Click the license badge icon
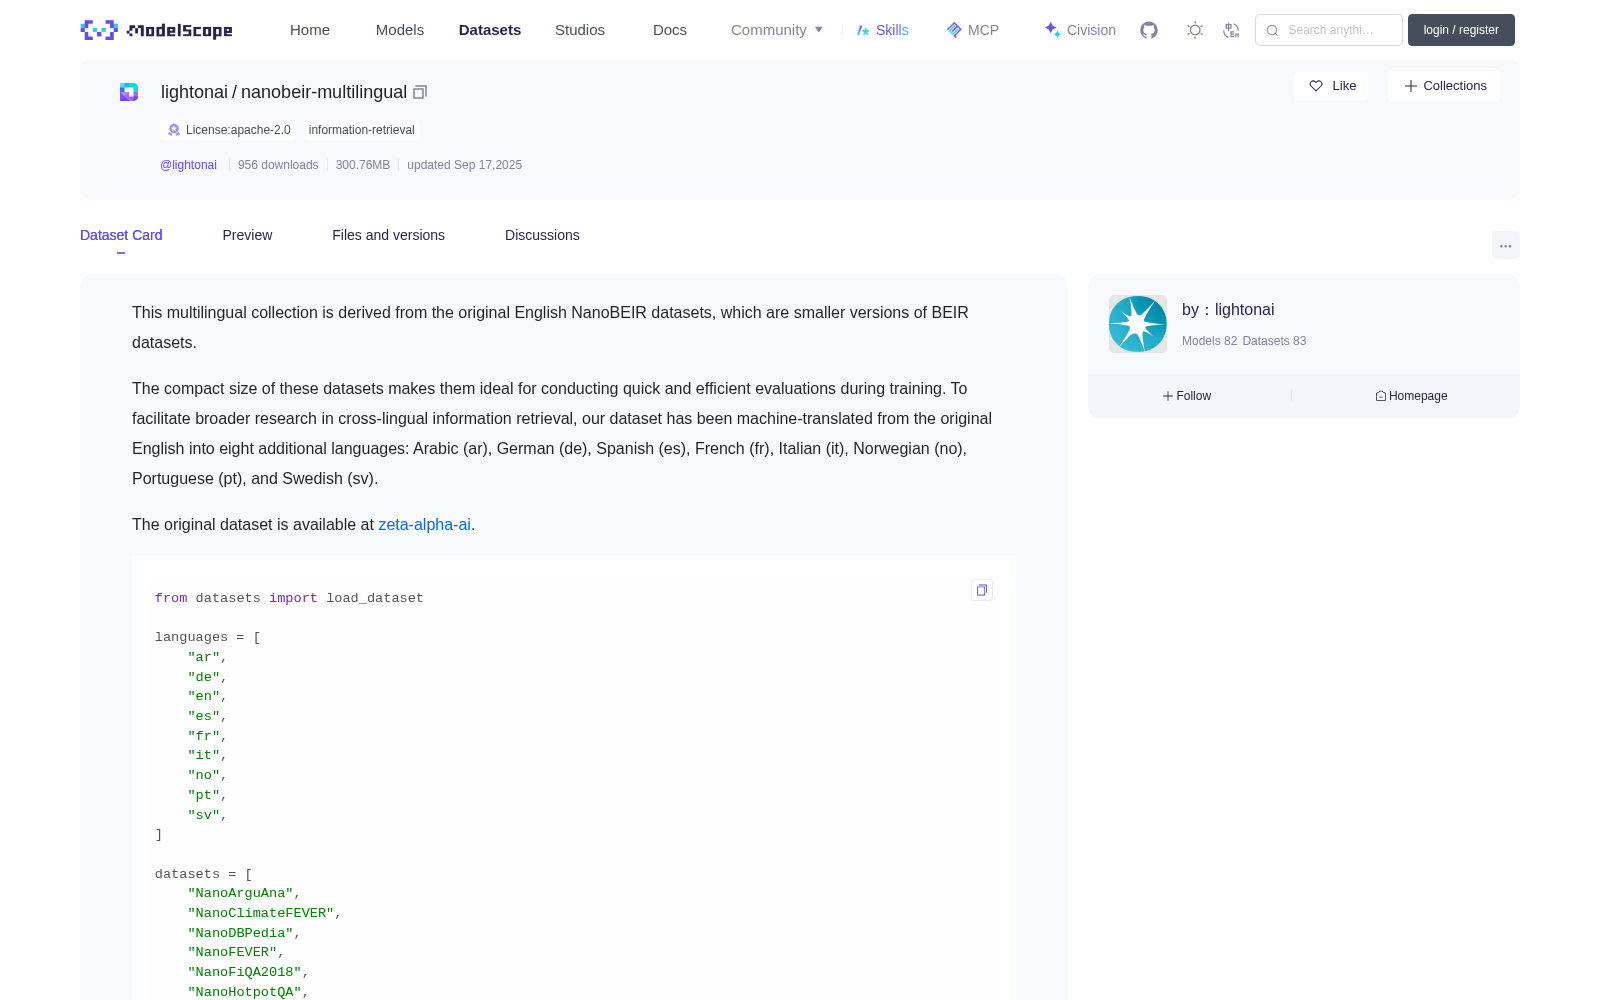Screen dimensions: 1600x1000 click(x=174, y=130)
